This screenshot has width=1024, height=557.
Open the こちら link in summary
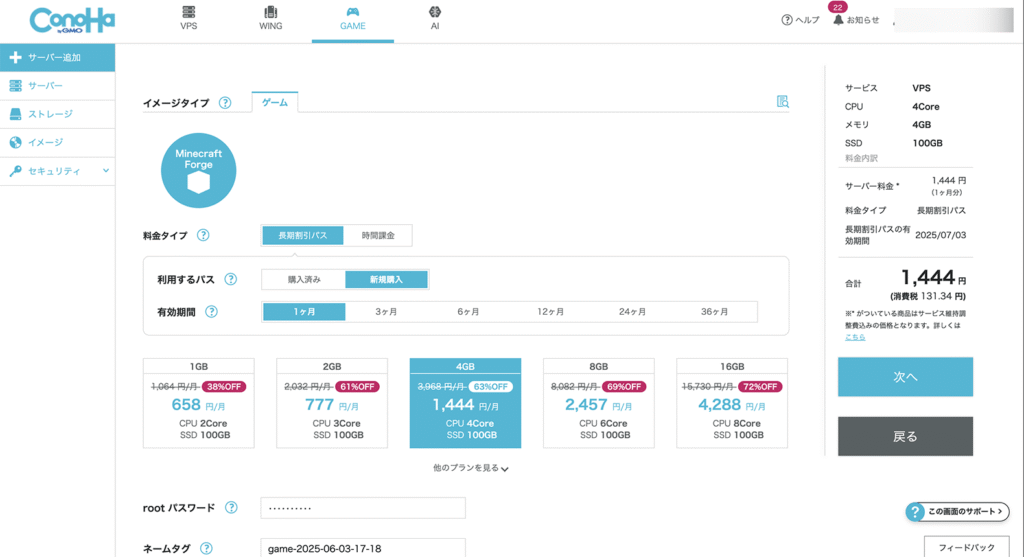(x=855, y=337)
